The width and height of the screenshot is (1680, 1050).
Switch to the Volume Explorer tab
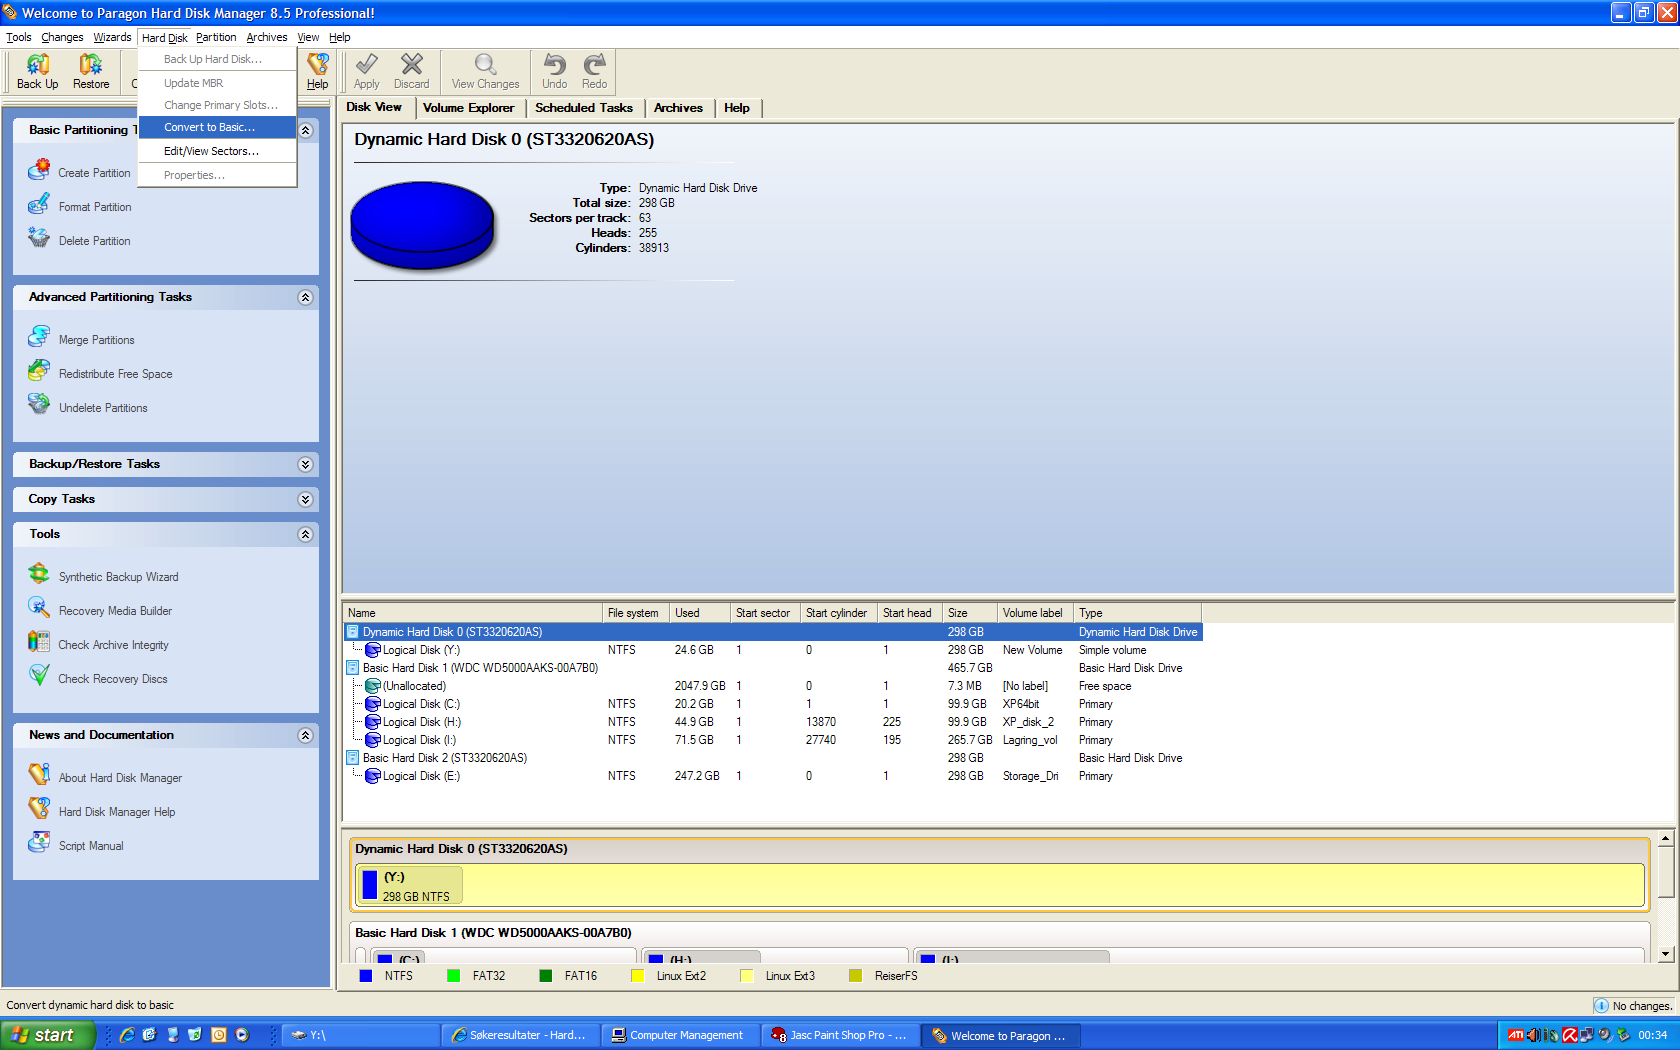tap(468, 108)
